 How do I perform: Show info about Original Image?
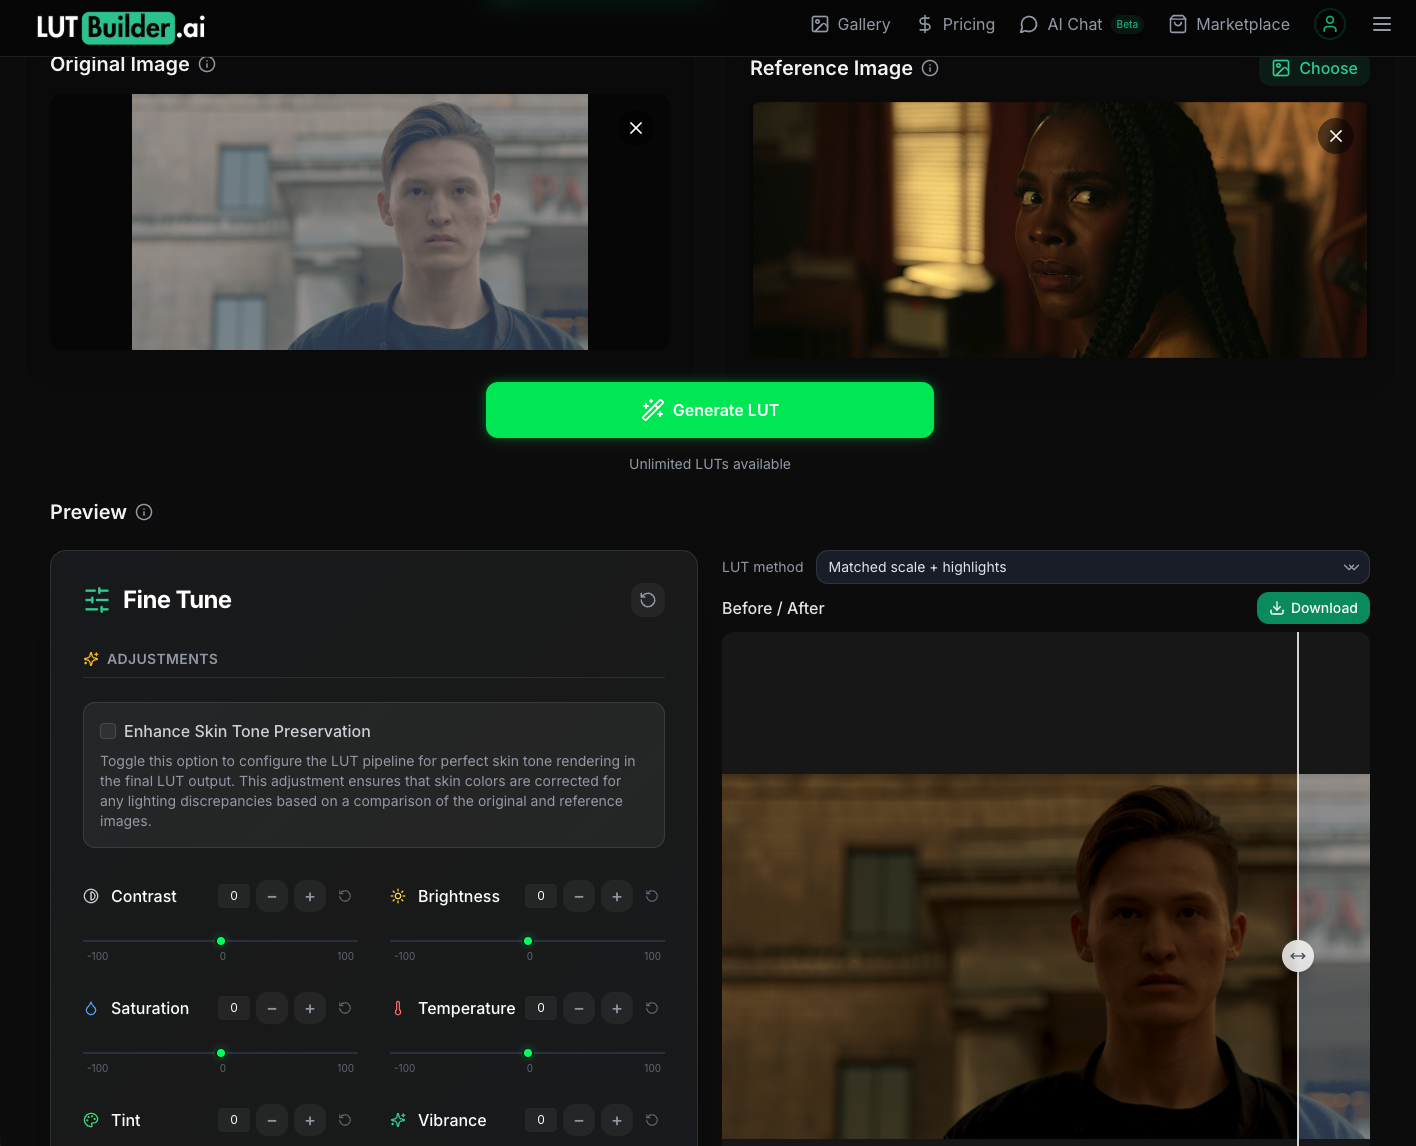207,64
